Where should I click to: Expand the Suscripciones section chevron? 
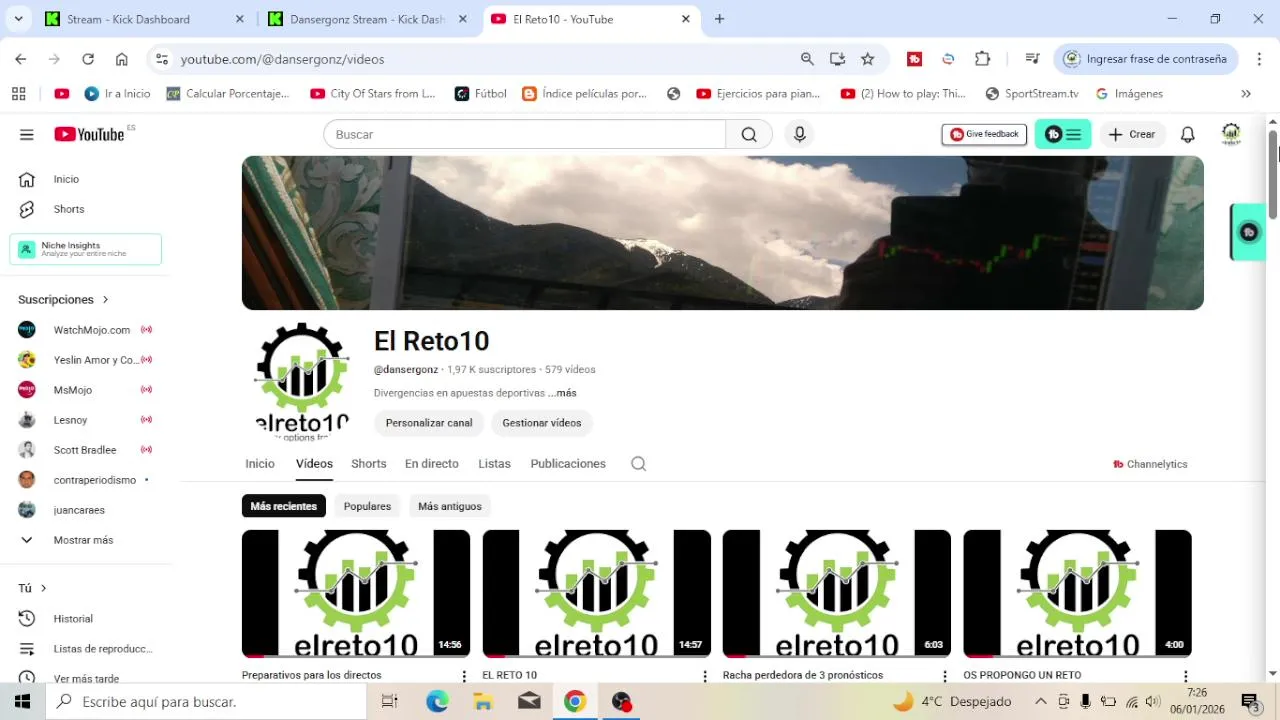pyautogui.click(x=105, y=300)
